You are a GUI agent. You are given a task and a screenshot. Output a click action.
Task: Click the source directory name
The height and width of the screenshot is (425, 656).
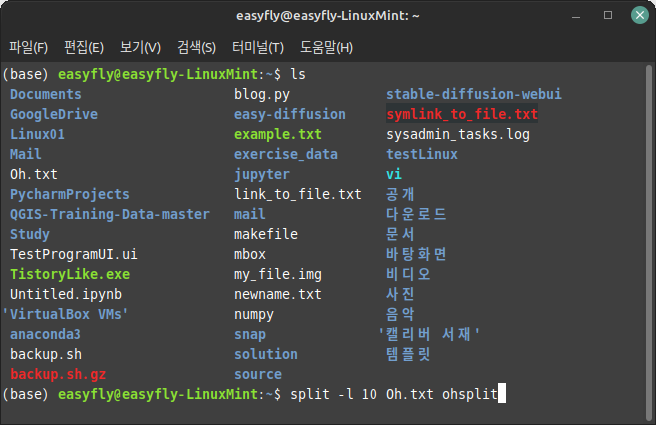coord(258,374)
